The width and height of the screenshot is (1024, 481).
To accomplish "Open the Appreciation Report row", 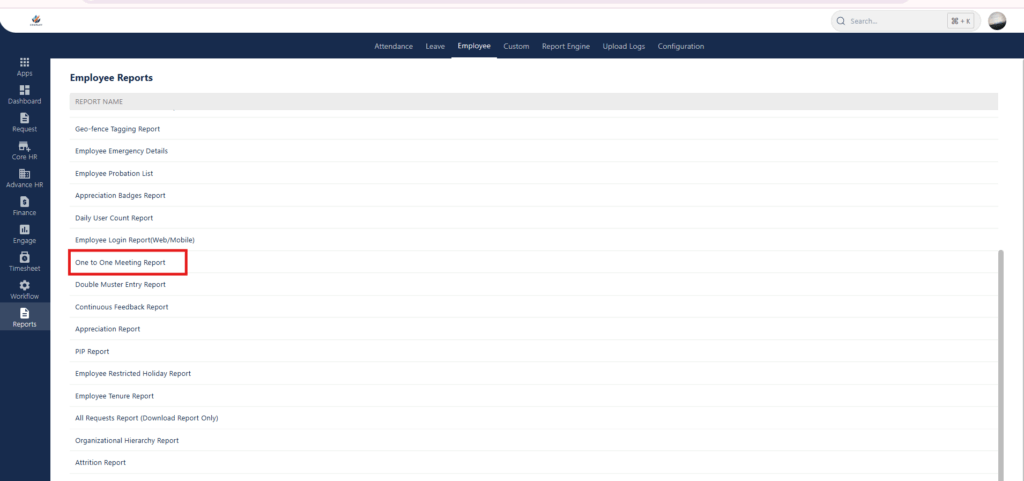I will point(534,329).
